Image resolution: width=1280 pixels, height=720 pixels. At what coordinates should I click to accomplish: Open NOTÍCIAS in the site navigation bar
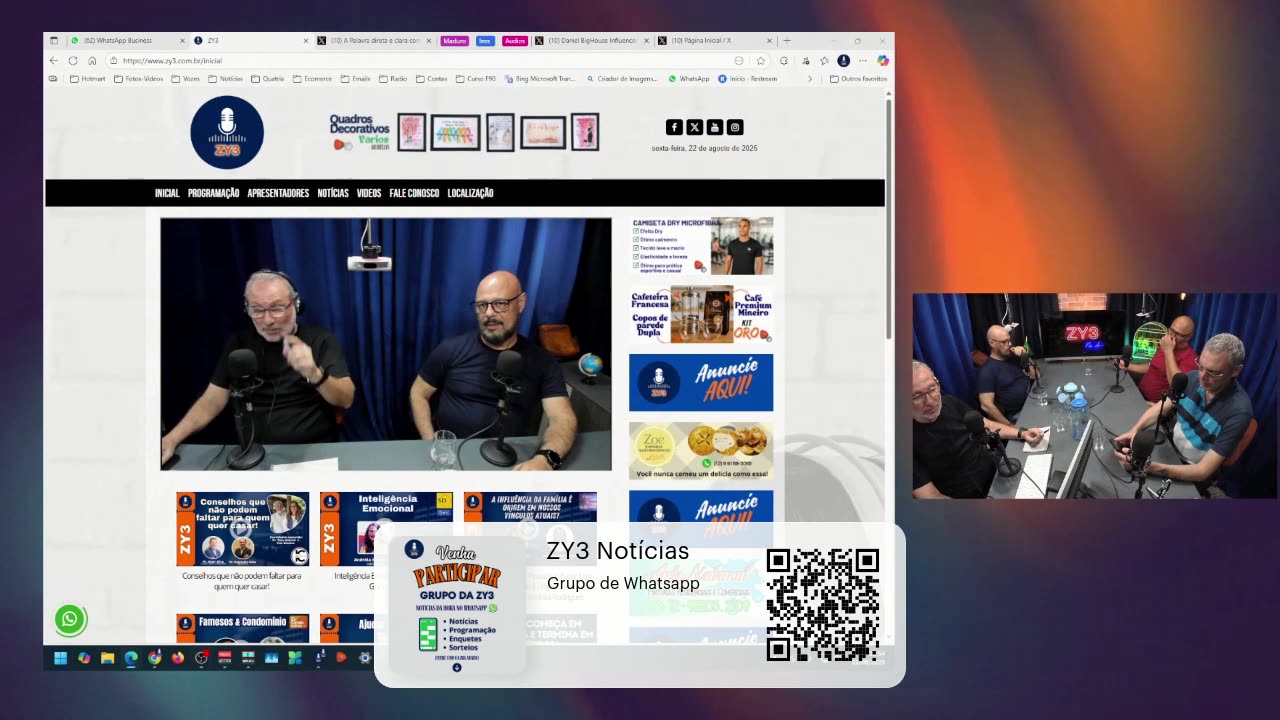(x=333, y=193)
